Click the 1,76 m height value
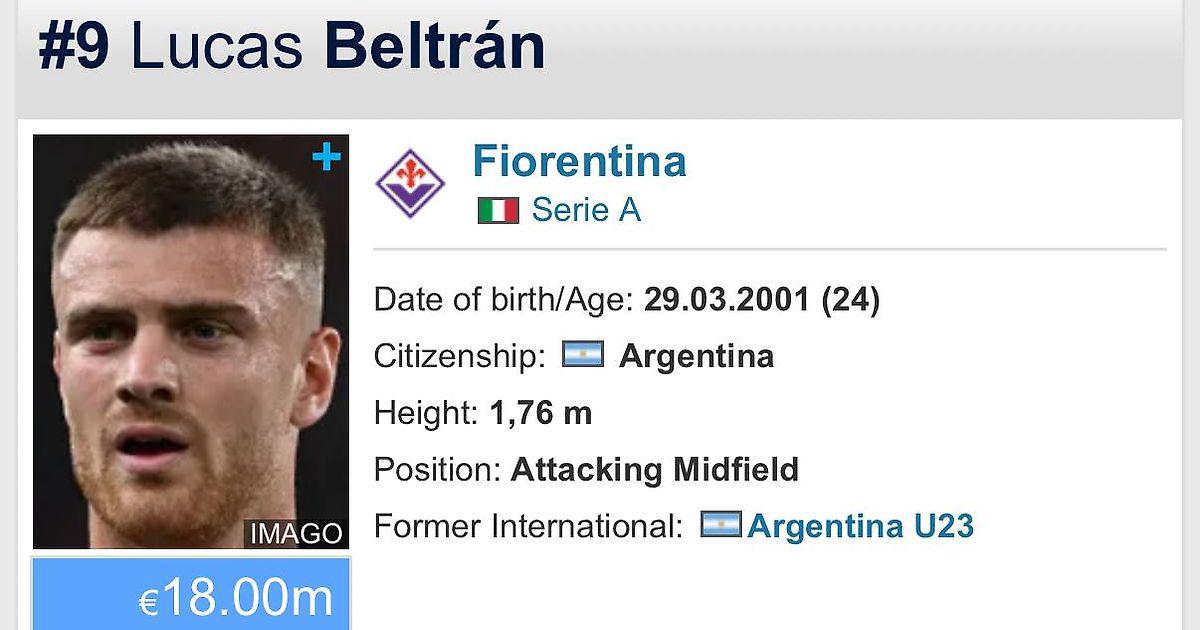This screenshot has height=630, width=1200. [540, 412]
